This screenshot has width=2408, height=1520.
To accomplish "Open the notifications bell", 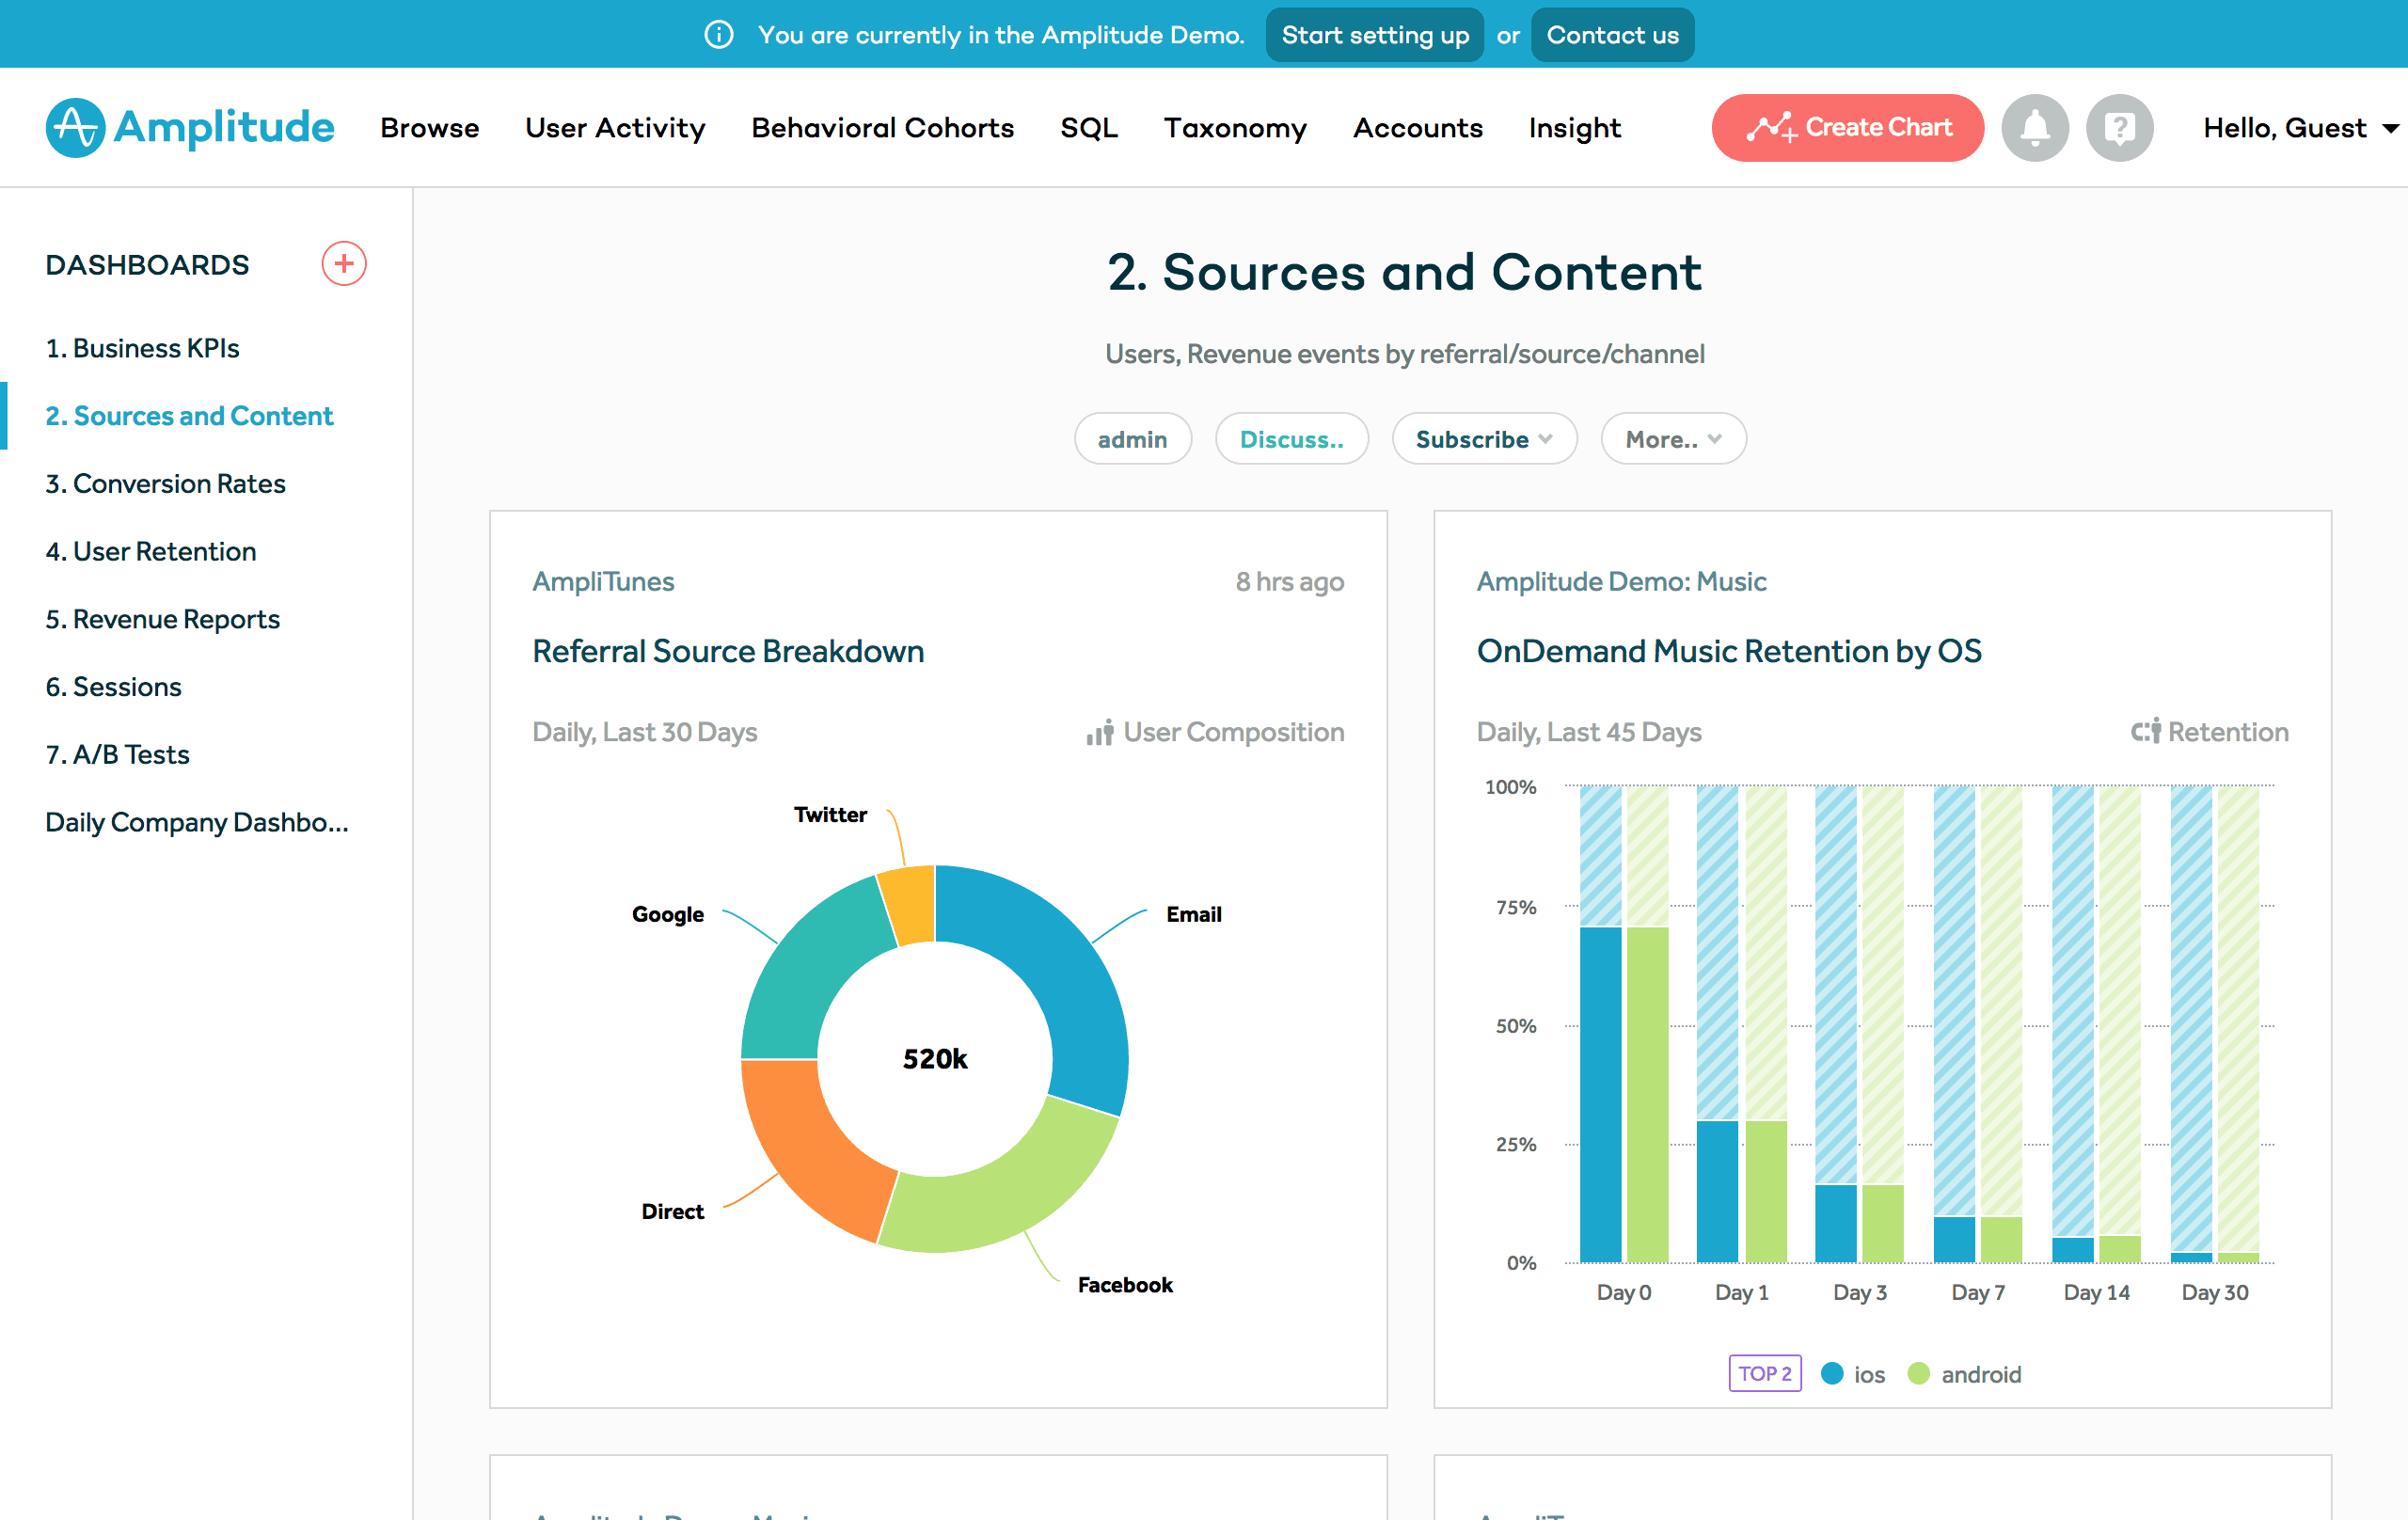I will tap(2034, 127).
